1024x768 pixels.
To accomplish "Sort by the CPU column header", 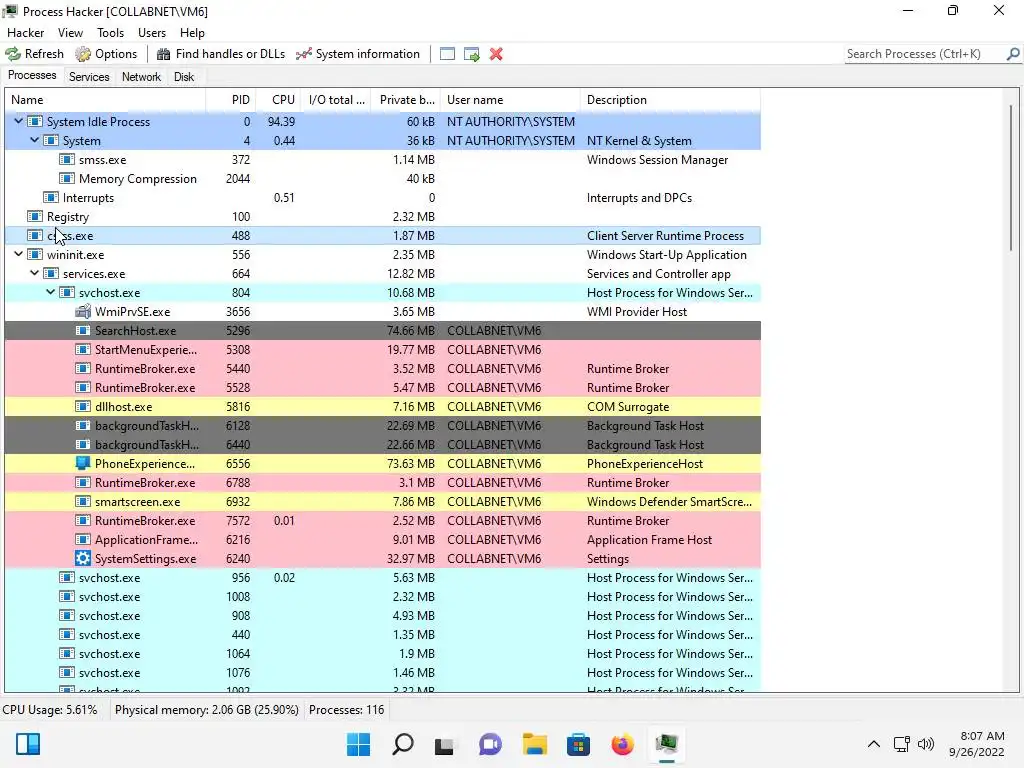I will point(278,100).
